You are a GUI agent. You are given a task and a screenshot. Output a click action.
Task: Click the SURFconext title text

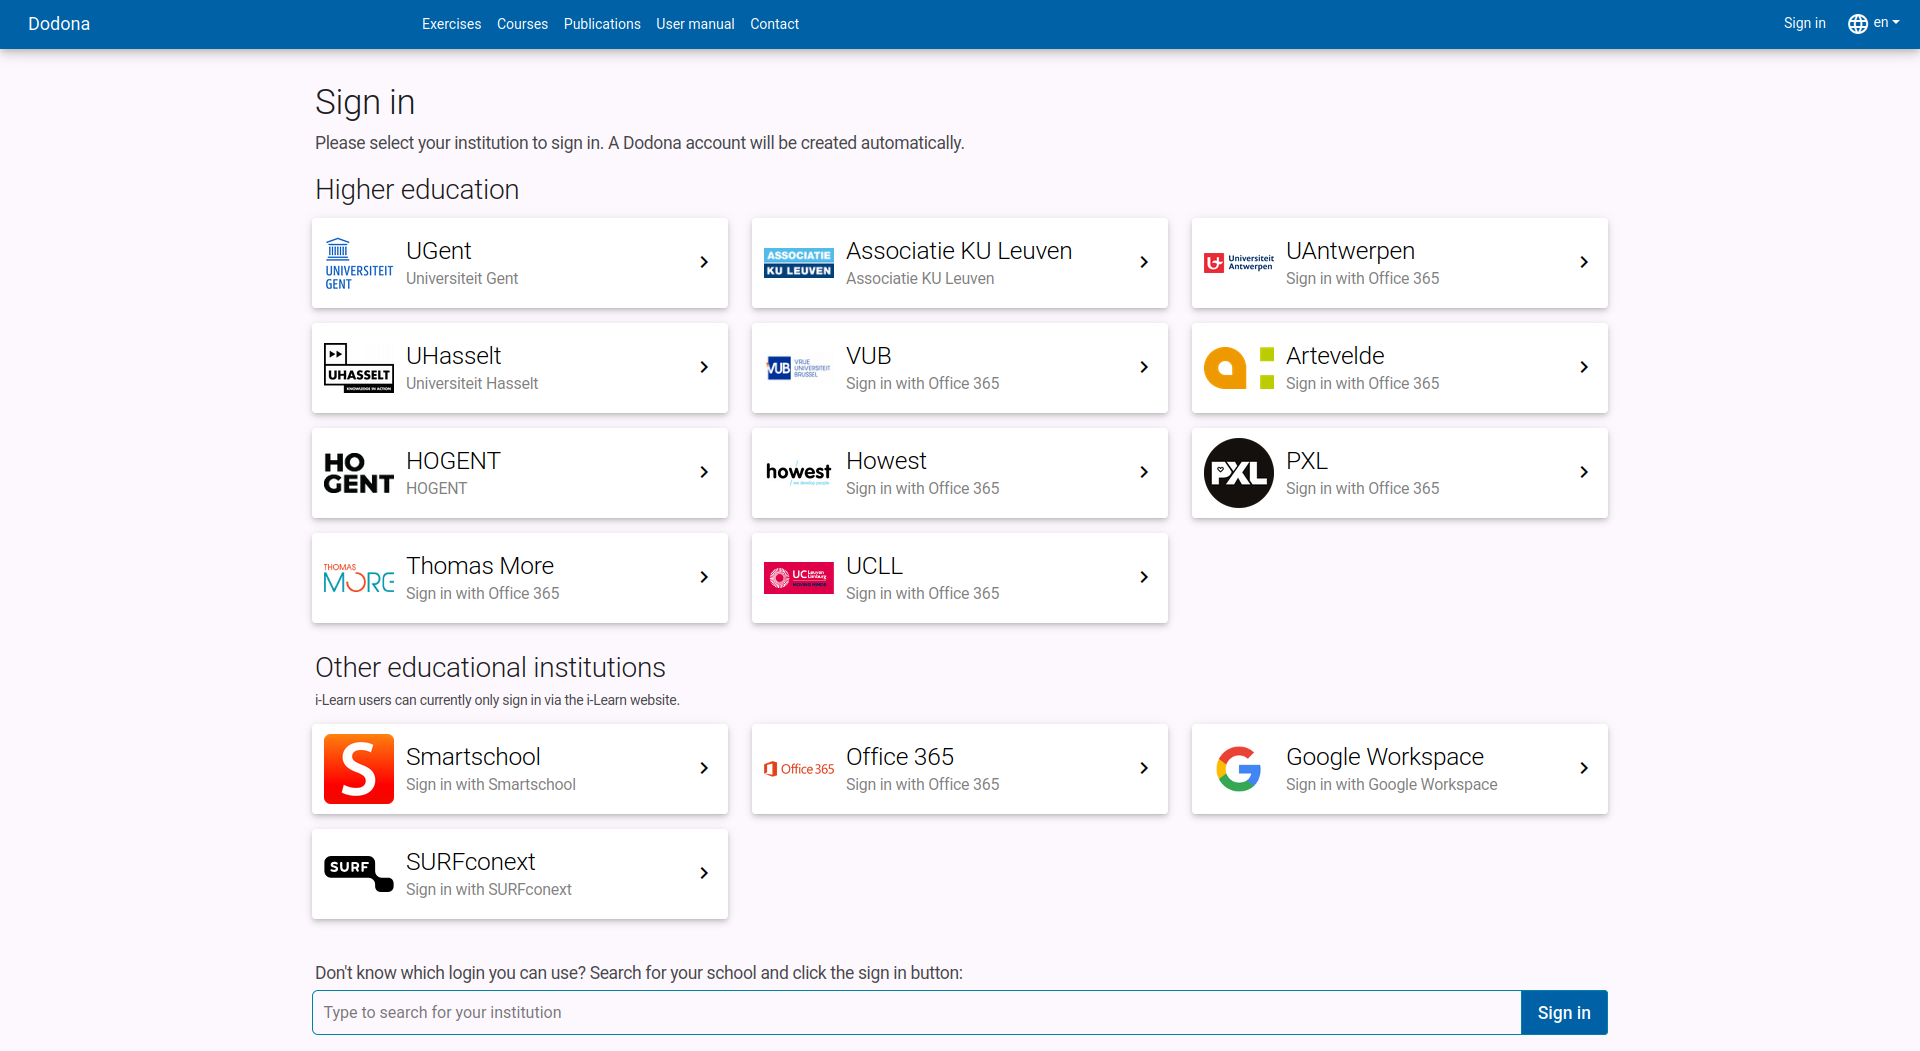click(470, 862)
